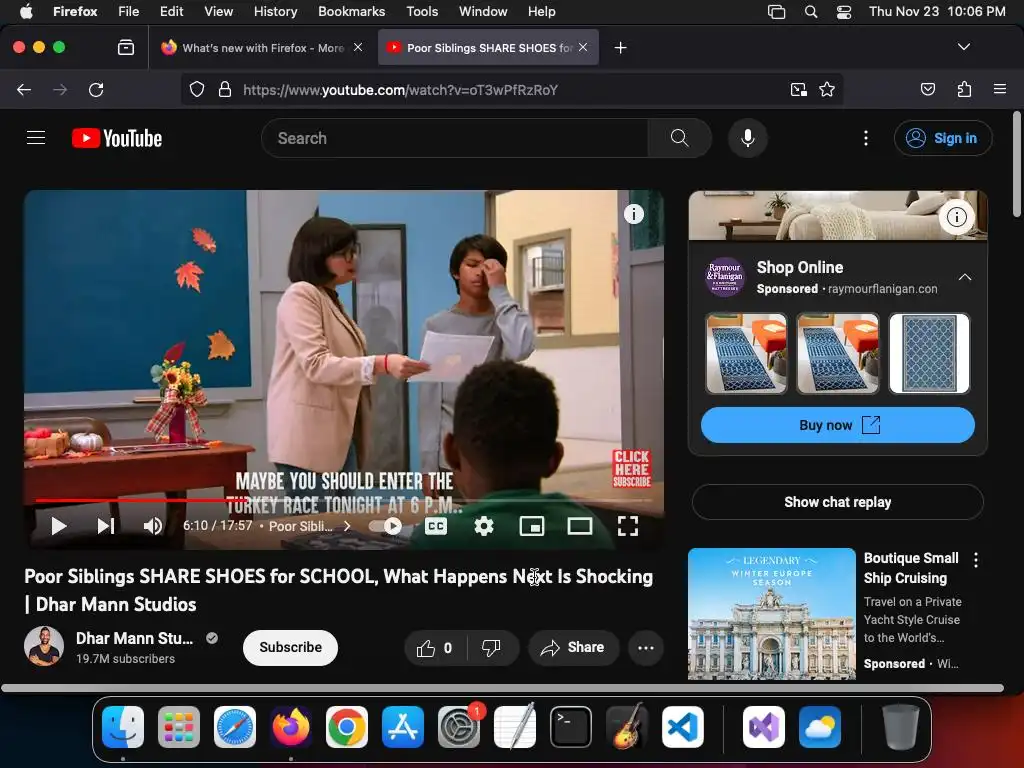Click Buy now in the ad

click(837, 425)
